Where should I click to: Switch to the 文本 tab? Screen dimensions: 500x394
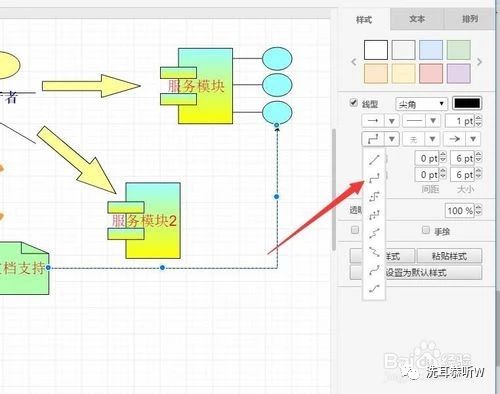[417, 19]
